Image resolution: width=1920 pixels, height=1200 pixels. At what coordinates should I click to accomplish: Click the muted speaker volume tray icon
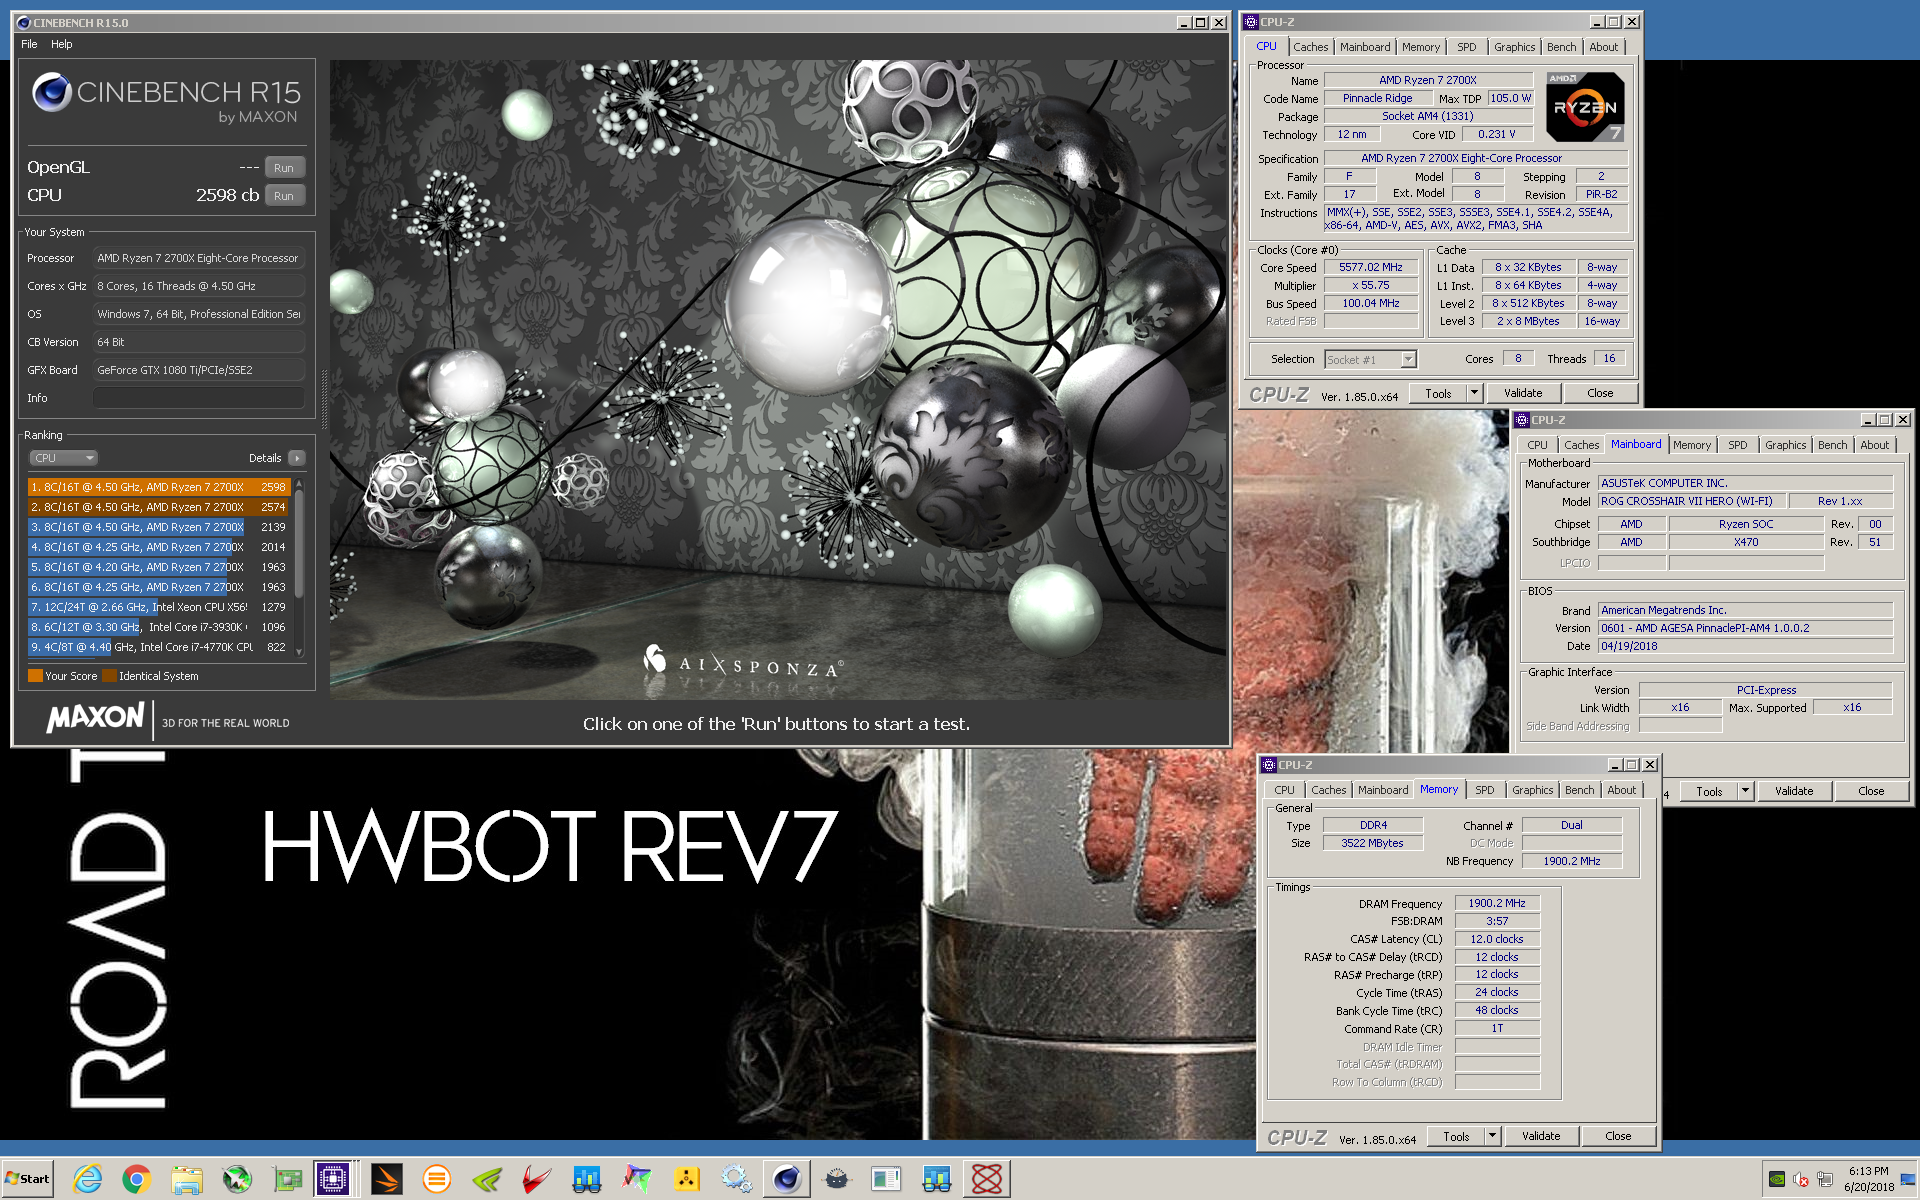click(x=1801, y=1179)
